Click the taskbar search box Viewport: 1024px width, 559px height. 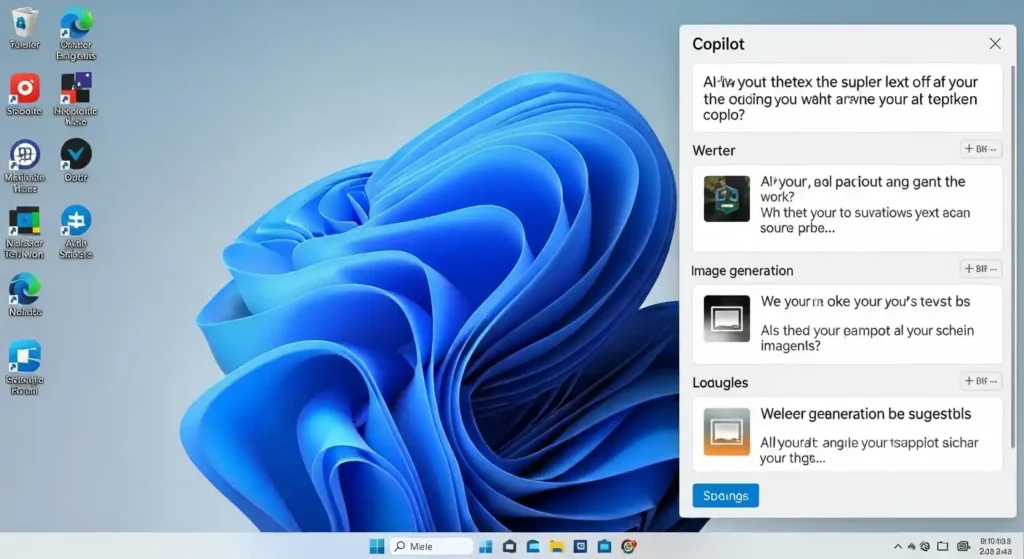coord(431,546)
